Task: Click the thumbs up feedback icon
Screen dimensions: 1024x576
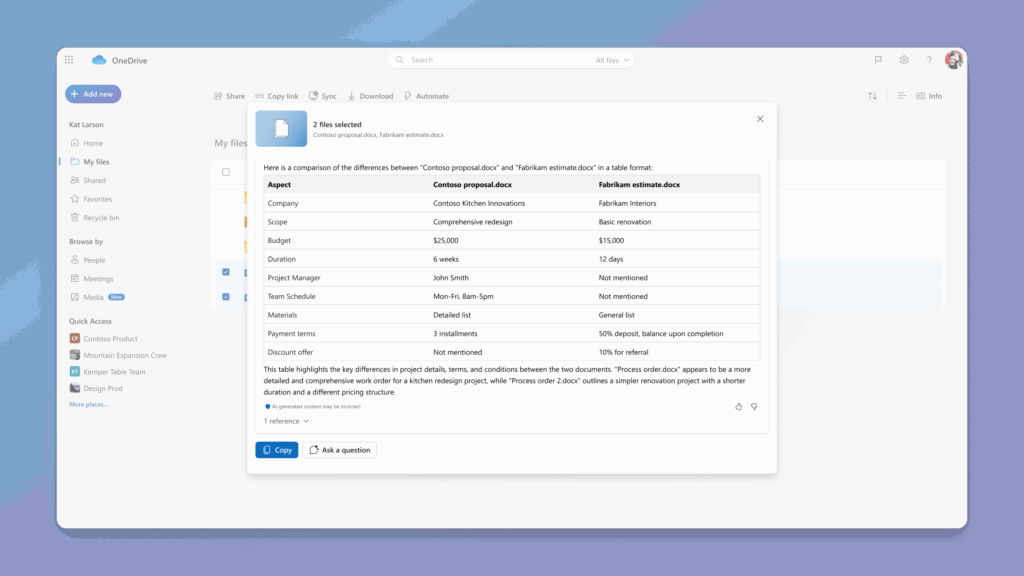Action: coord(739,407)
